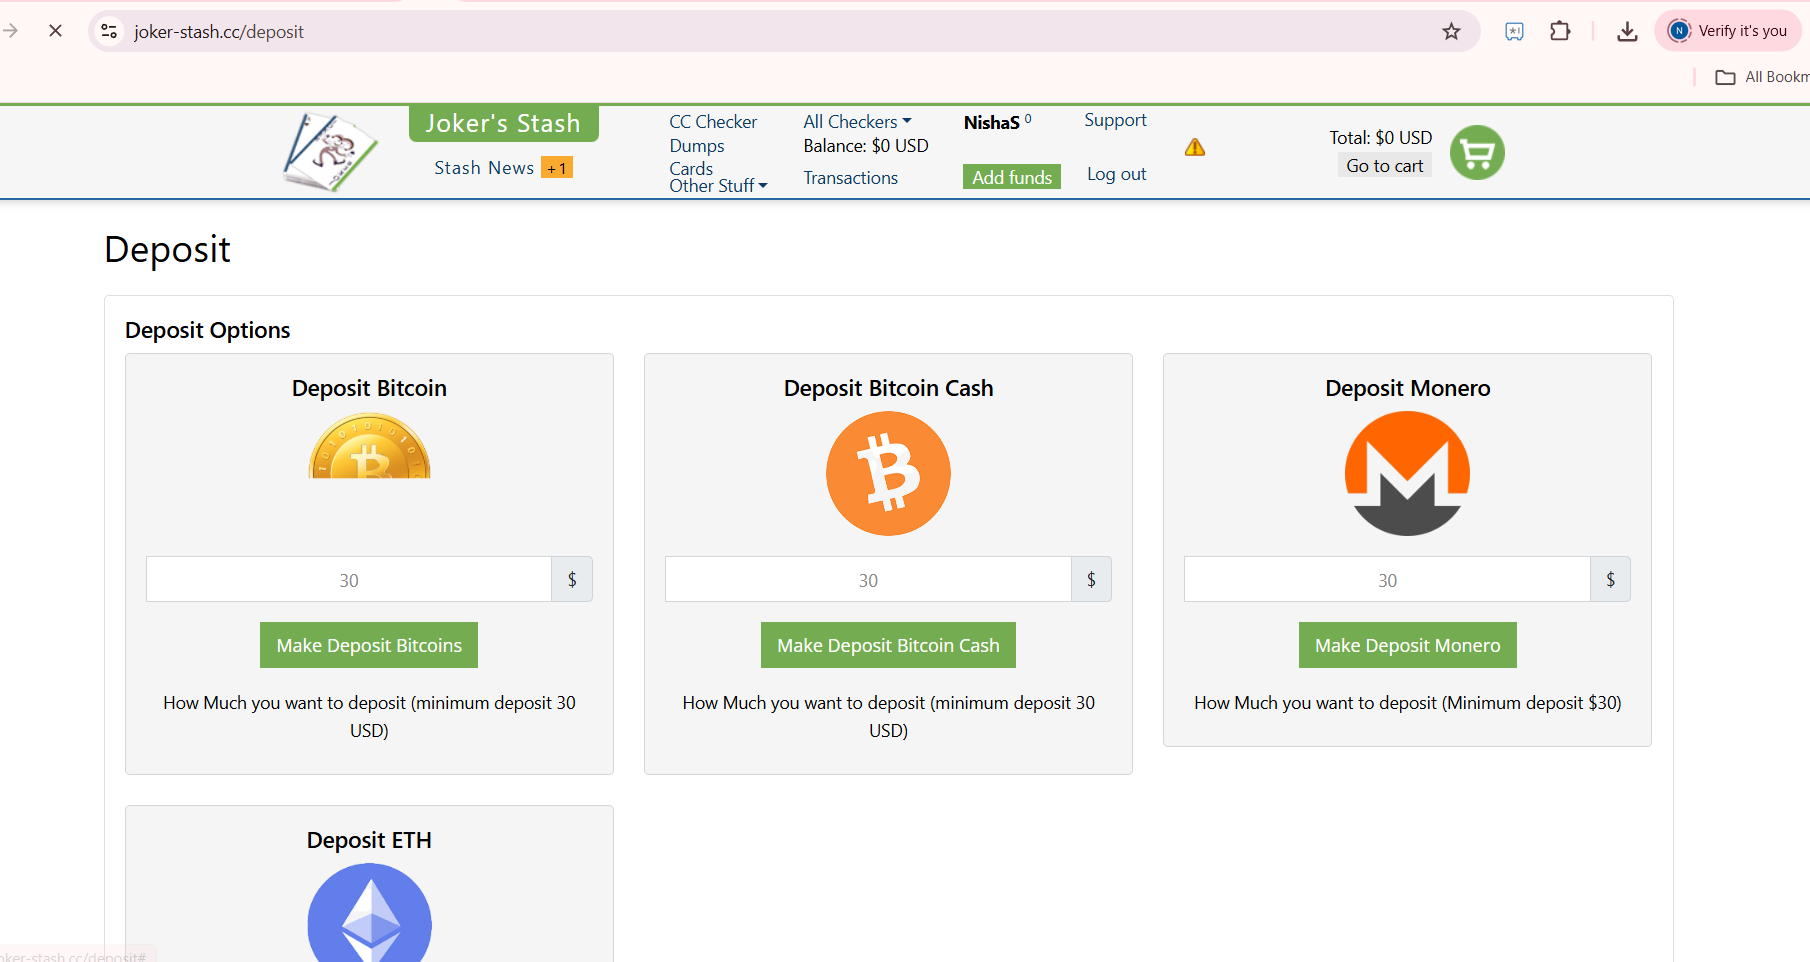Click the Deposit Monero heading
Viewport: 1810px width, 962px height.
tap(1407, 388)
